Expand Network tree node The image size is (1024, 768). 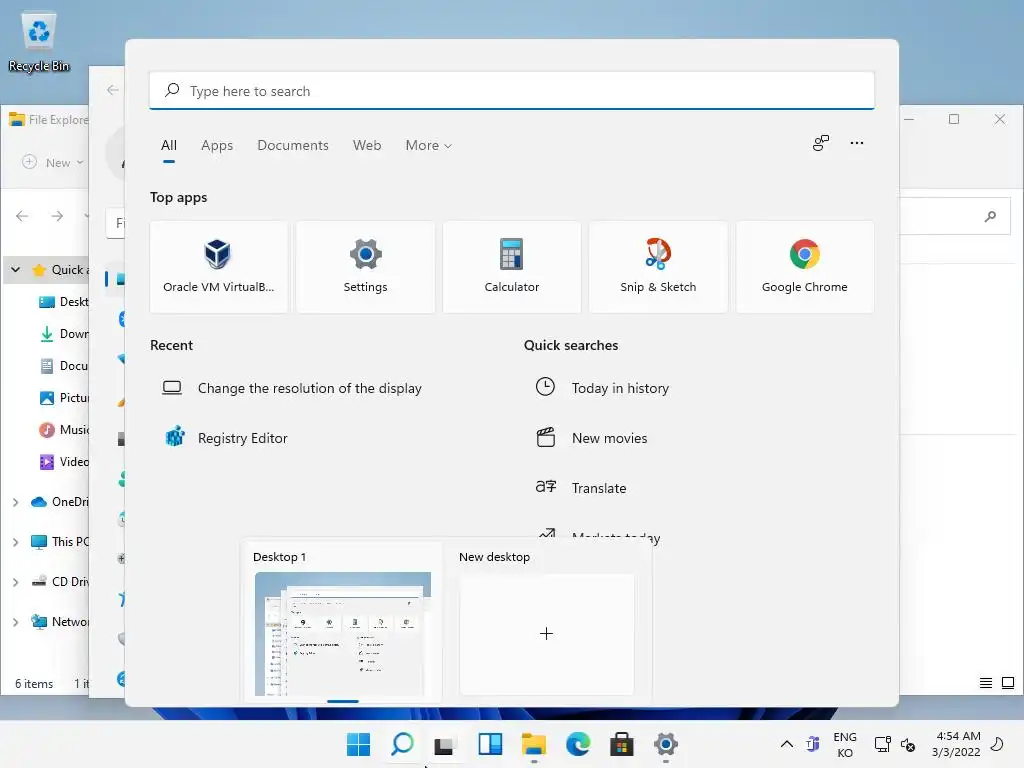tap(16, 622)
